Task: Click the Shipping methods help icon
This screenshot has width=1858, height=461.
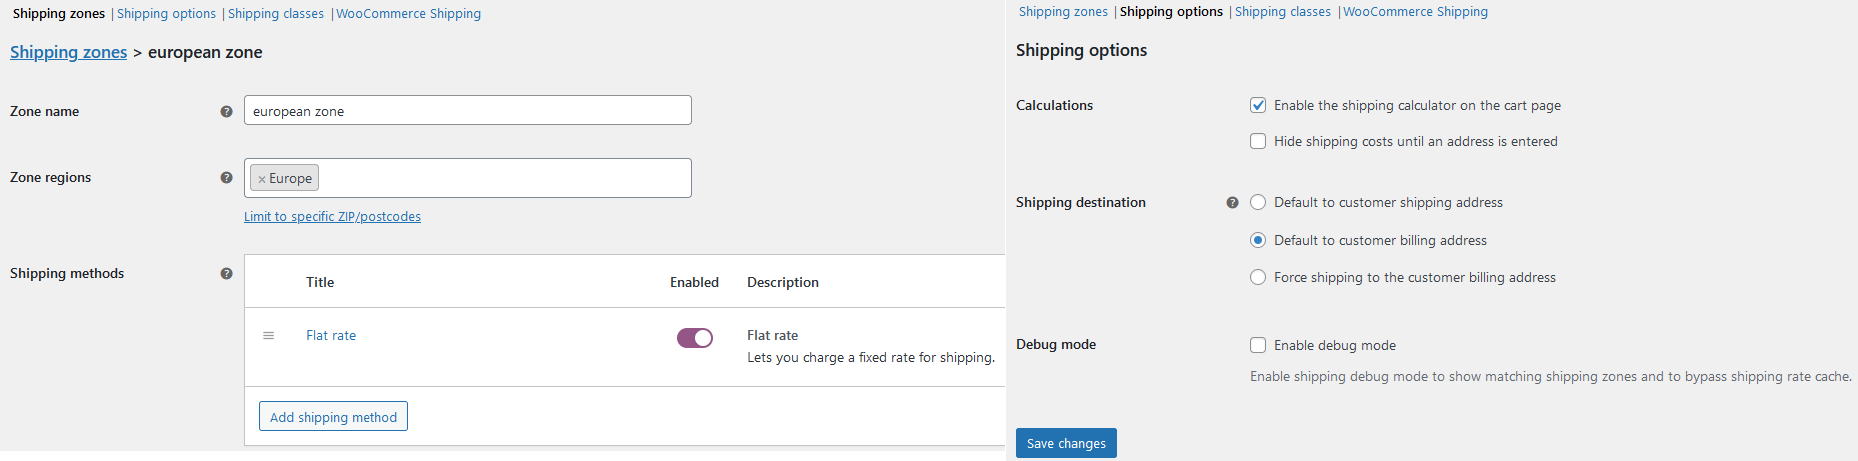Action: (226, 273)
